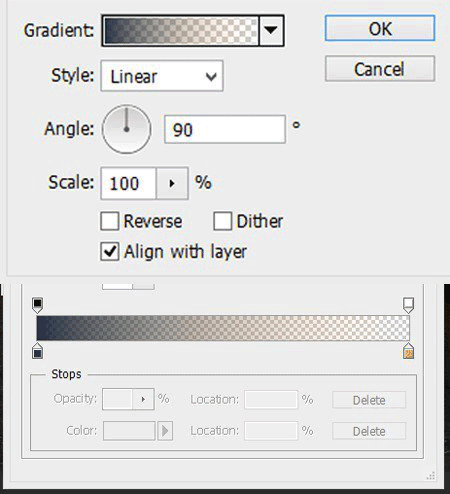Click the Cancel button
The image size is (450, 494).
click(380, 69)
